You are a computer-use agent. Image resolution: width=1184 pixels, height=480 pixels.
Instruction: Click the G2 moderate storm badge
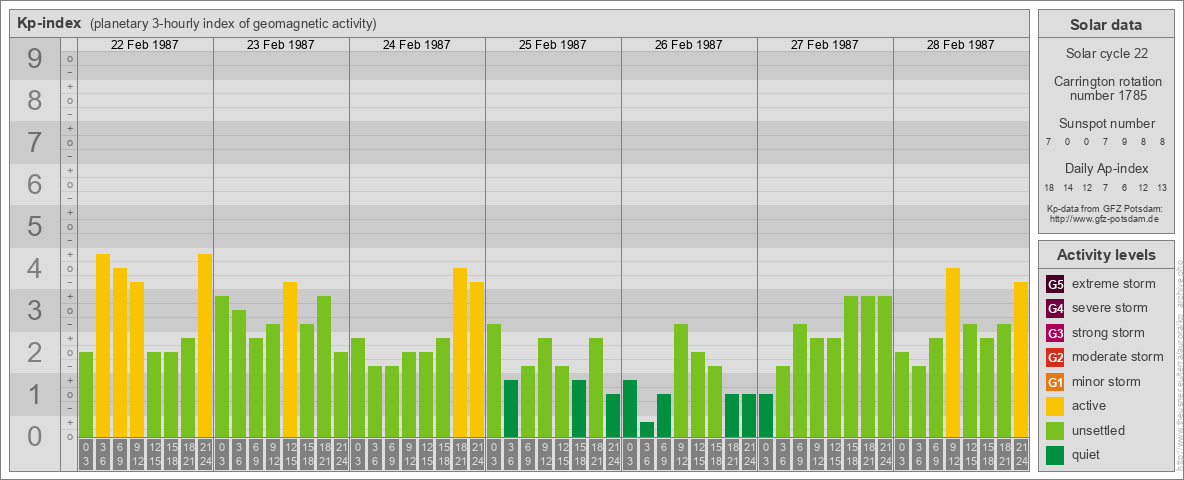tap(1055, 357)
